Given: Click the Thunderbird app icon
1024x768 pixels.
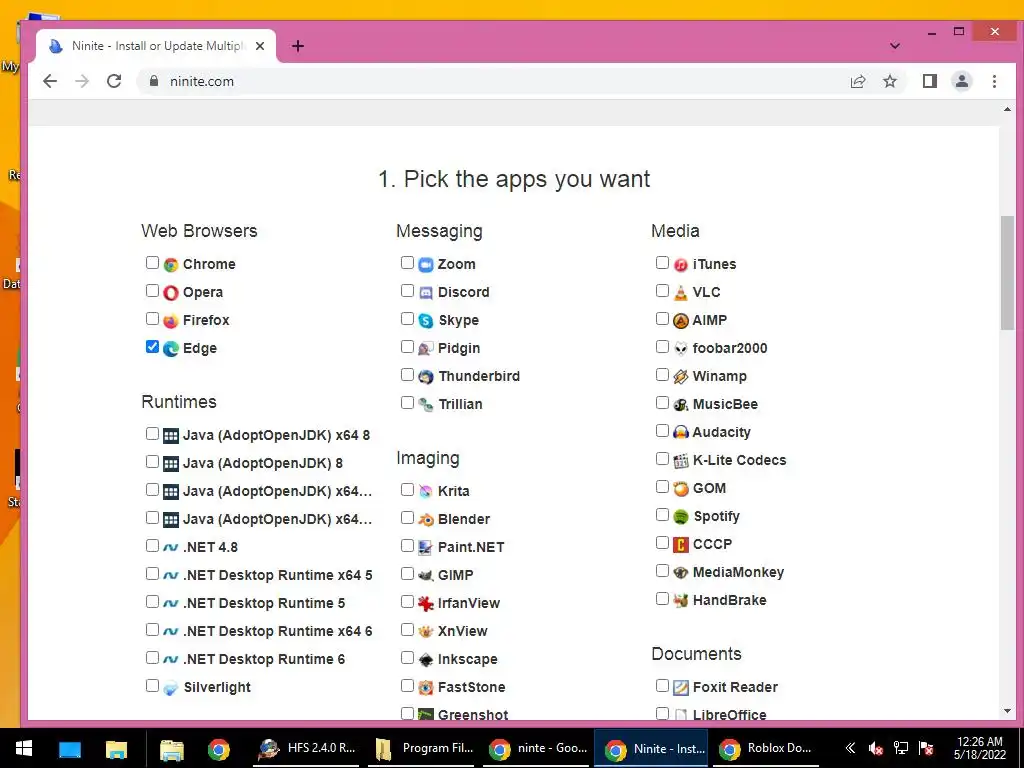Looking at the screenshot, I should tap(426, 377).
